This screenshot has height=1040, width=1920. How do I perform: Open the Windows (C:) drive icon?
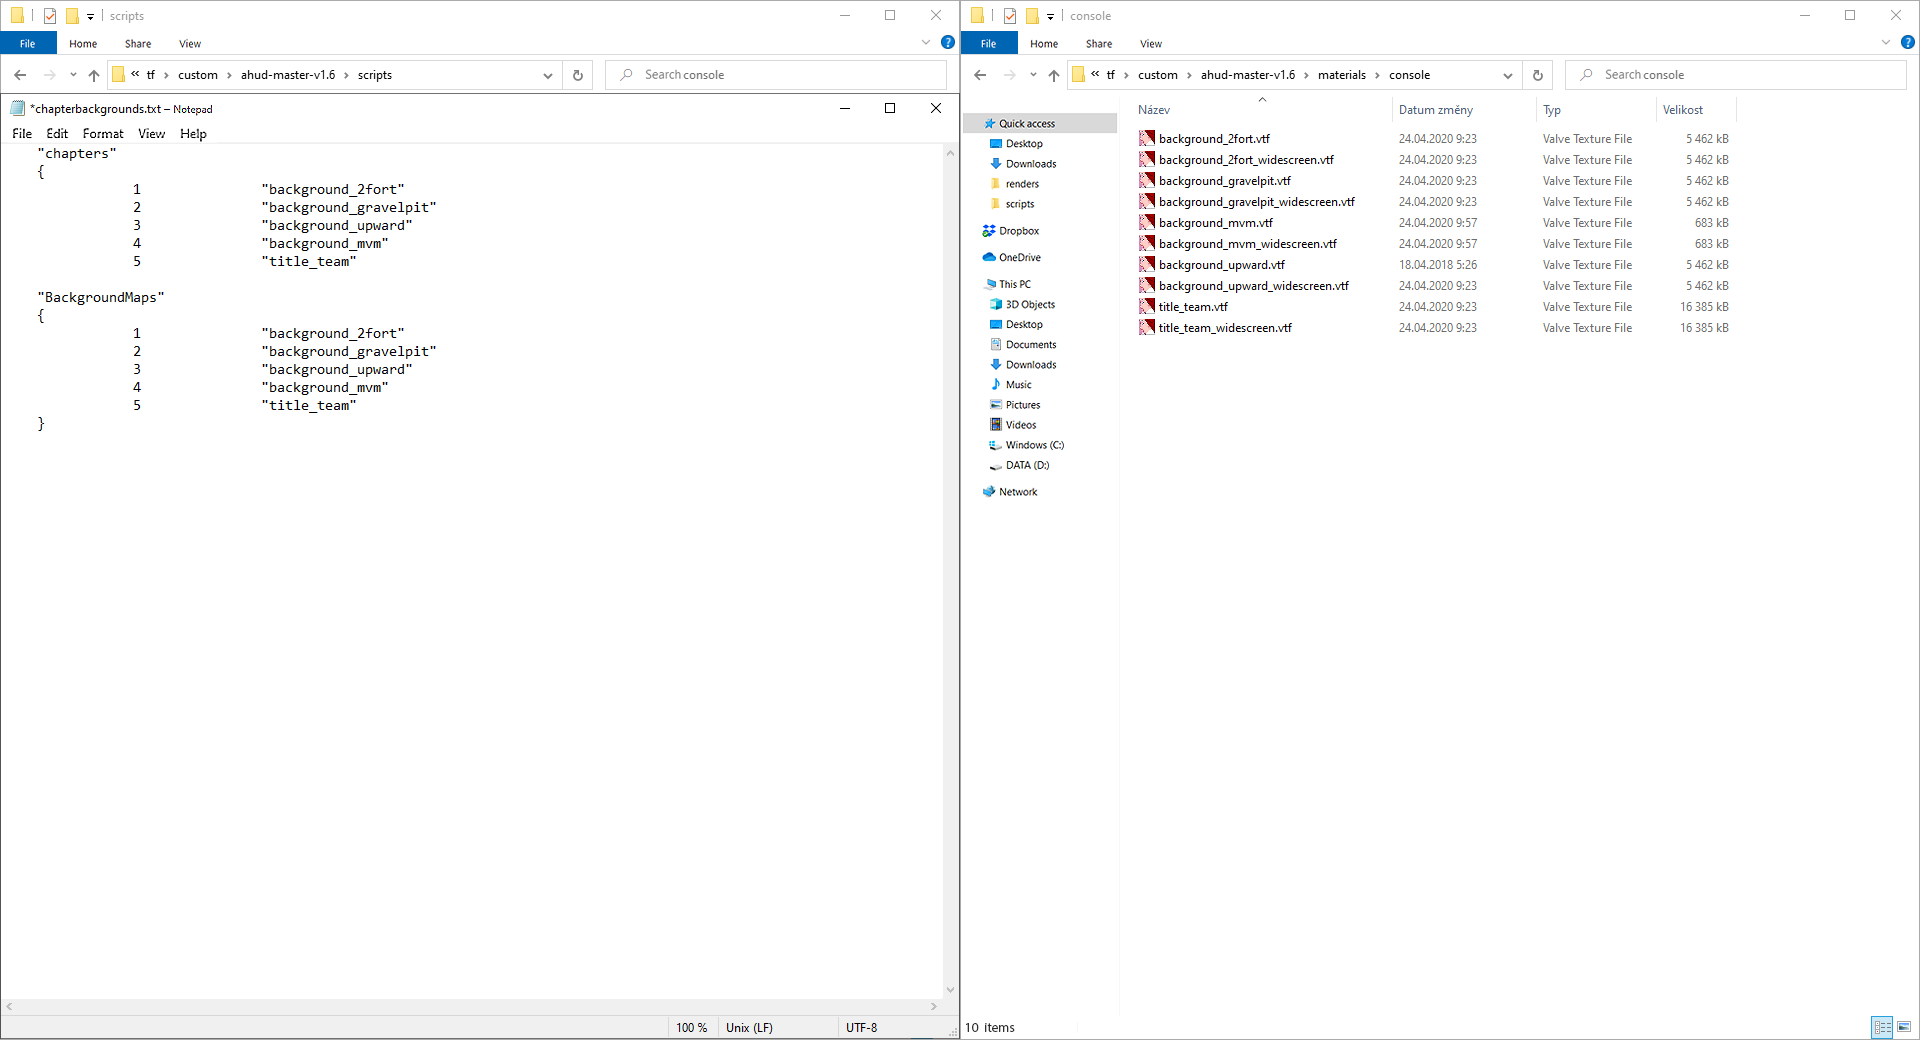(x=996, y=445)
